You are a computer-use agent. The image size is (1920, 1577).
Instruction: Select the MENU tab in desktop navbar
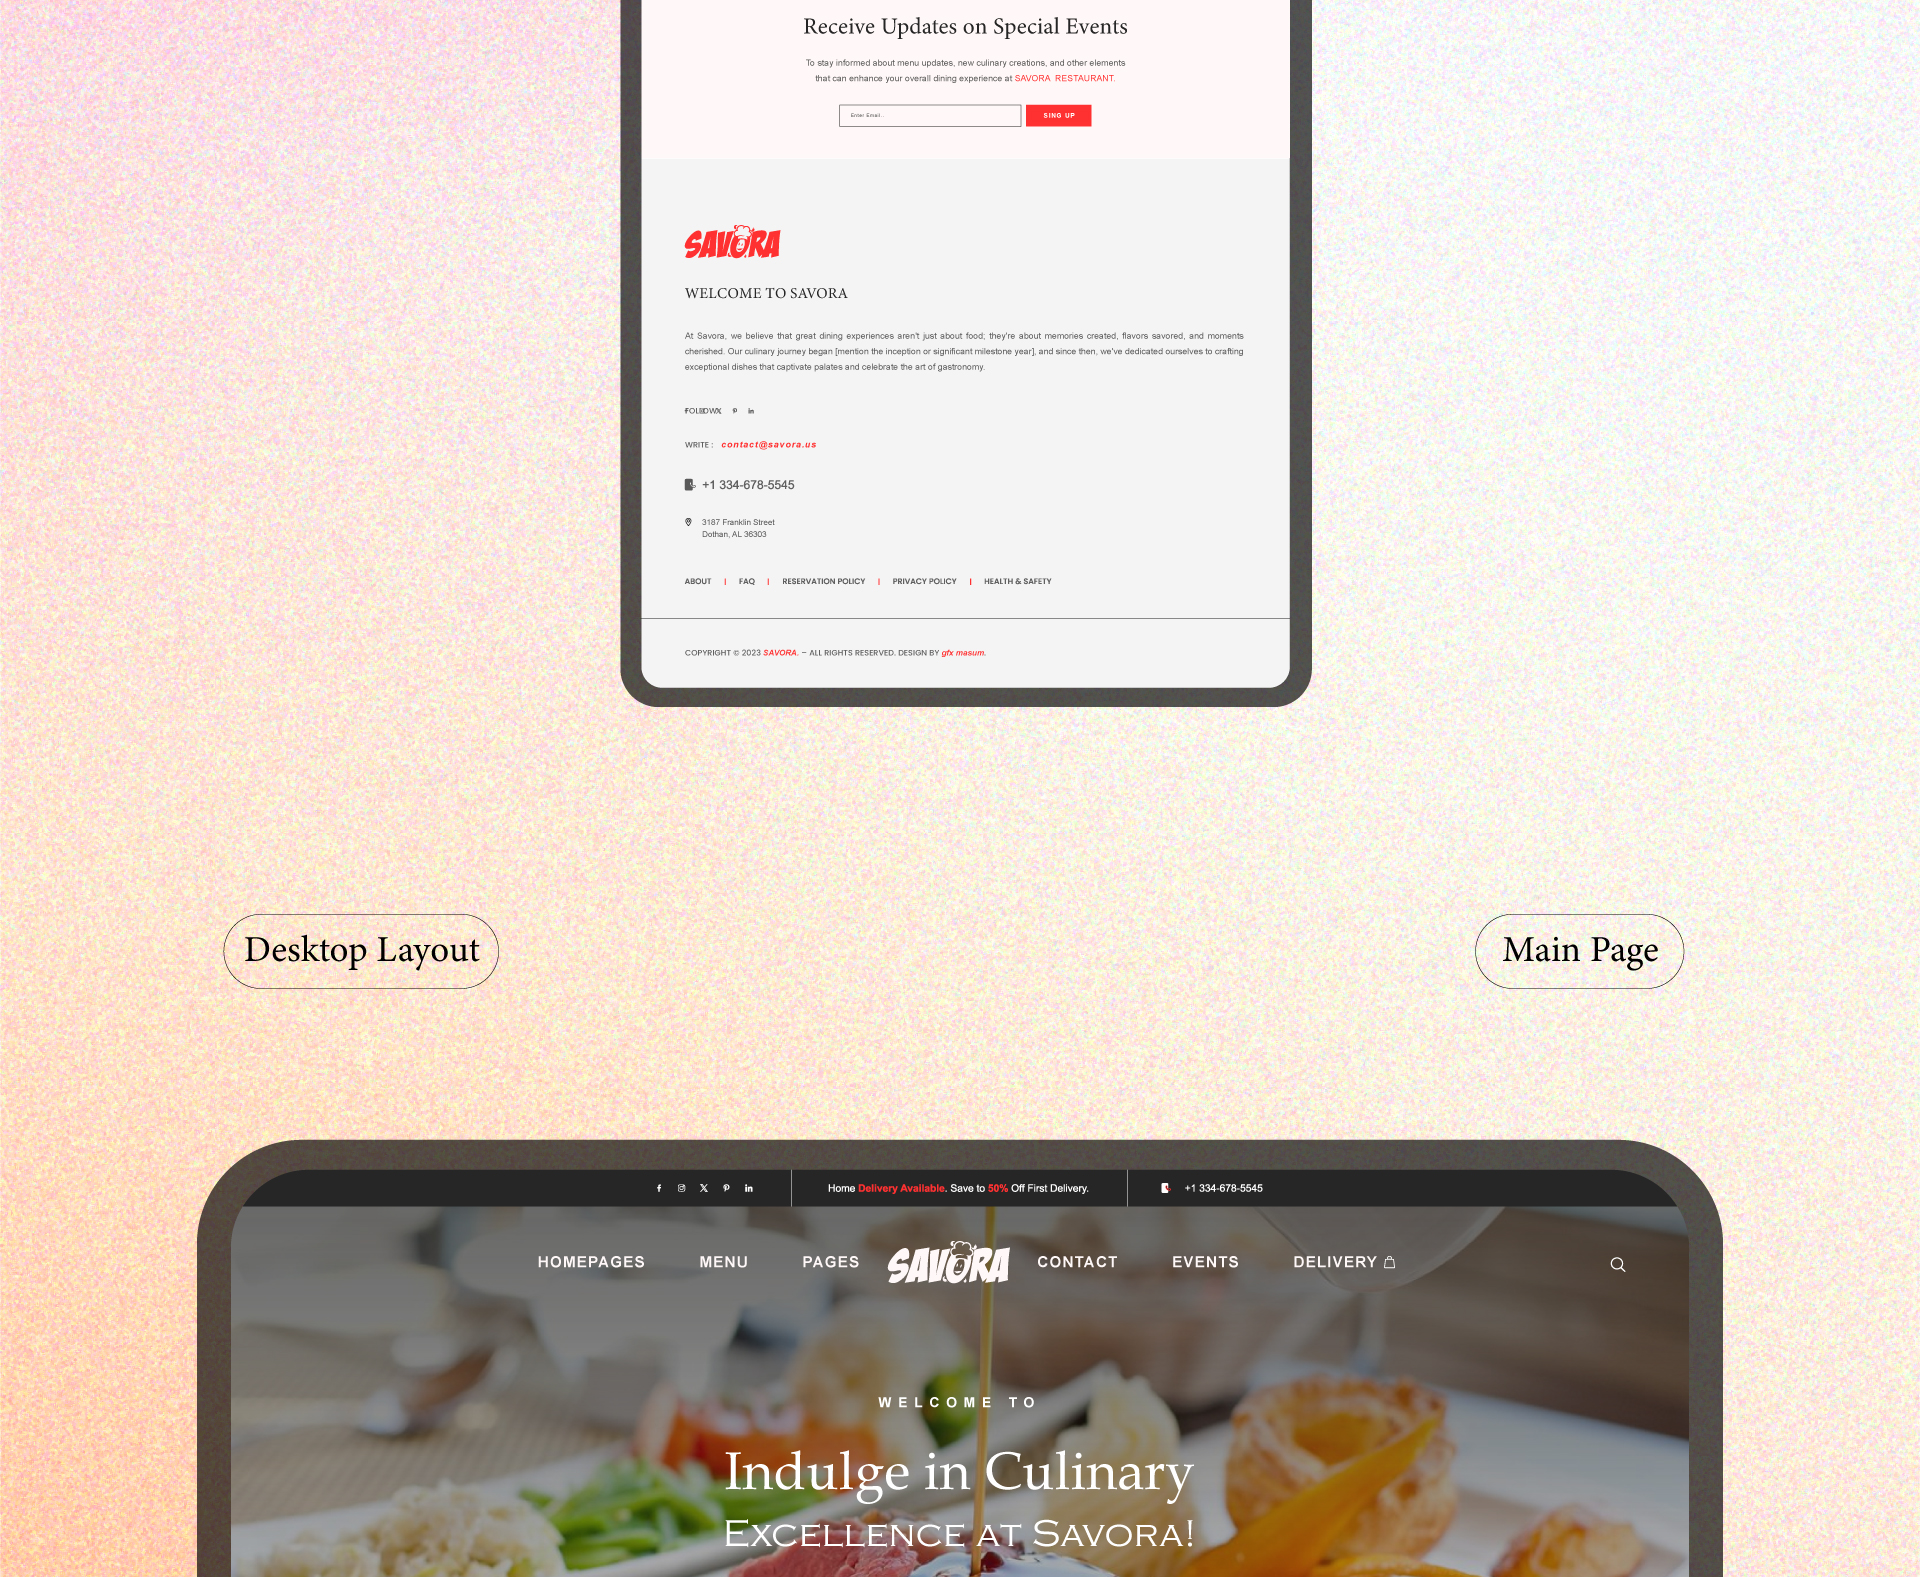click(724, 1261)
